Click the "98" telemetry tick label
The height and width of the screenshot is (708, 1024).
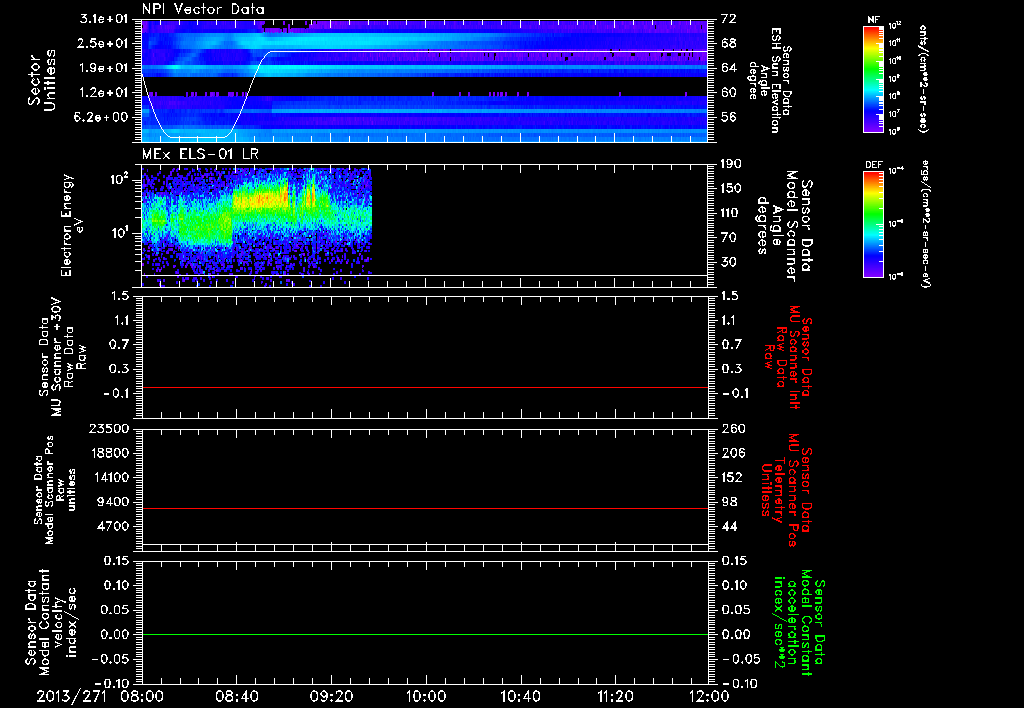click(729, 502)
